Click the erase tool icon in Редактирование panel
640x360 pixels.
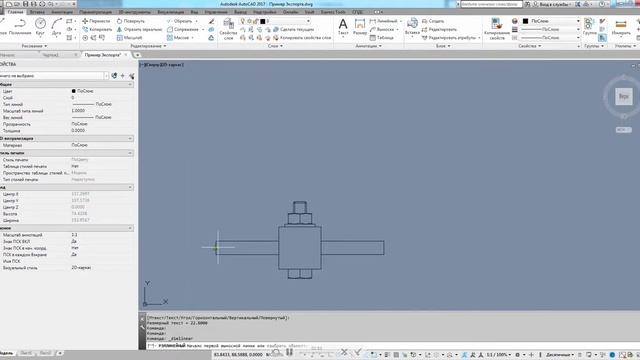(211, 21)
